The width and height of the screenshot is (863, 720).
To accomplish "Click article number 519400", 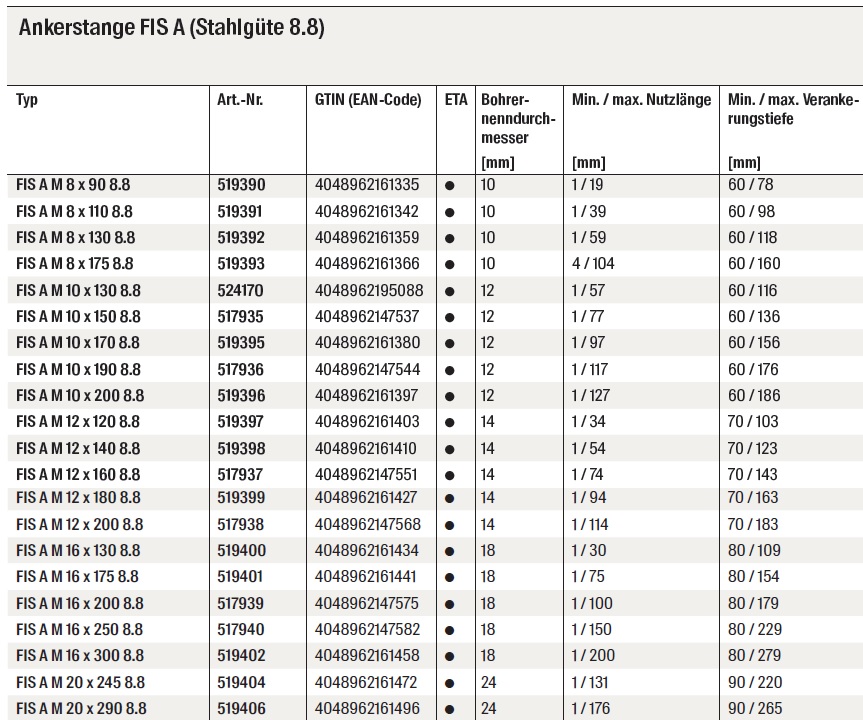I will click(x=241, y=550).
